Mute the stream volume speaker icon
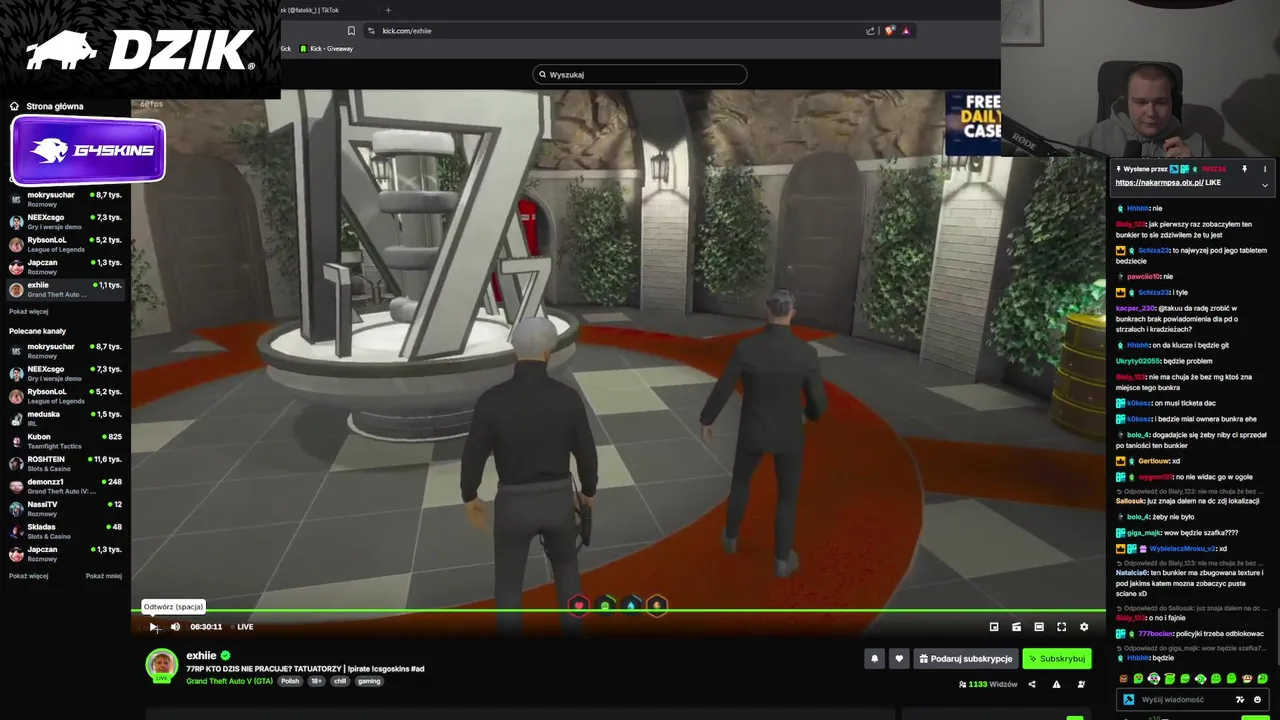Screen dimensions: 1280x720 pyautogui.click(x=175, y=627)
